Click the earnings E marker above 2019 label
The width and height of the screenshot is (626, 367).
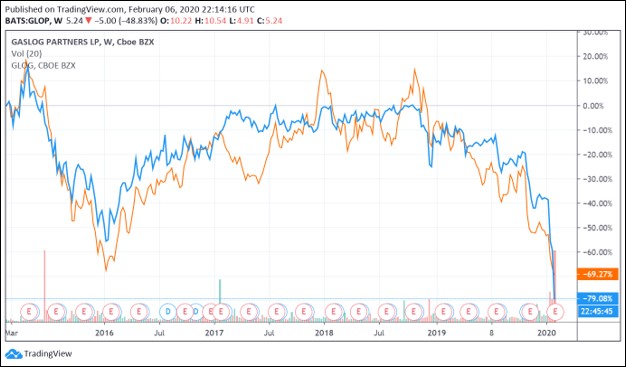pos(443,311)
